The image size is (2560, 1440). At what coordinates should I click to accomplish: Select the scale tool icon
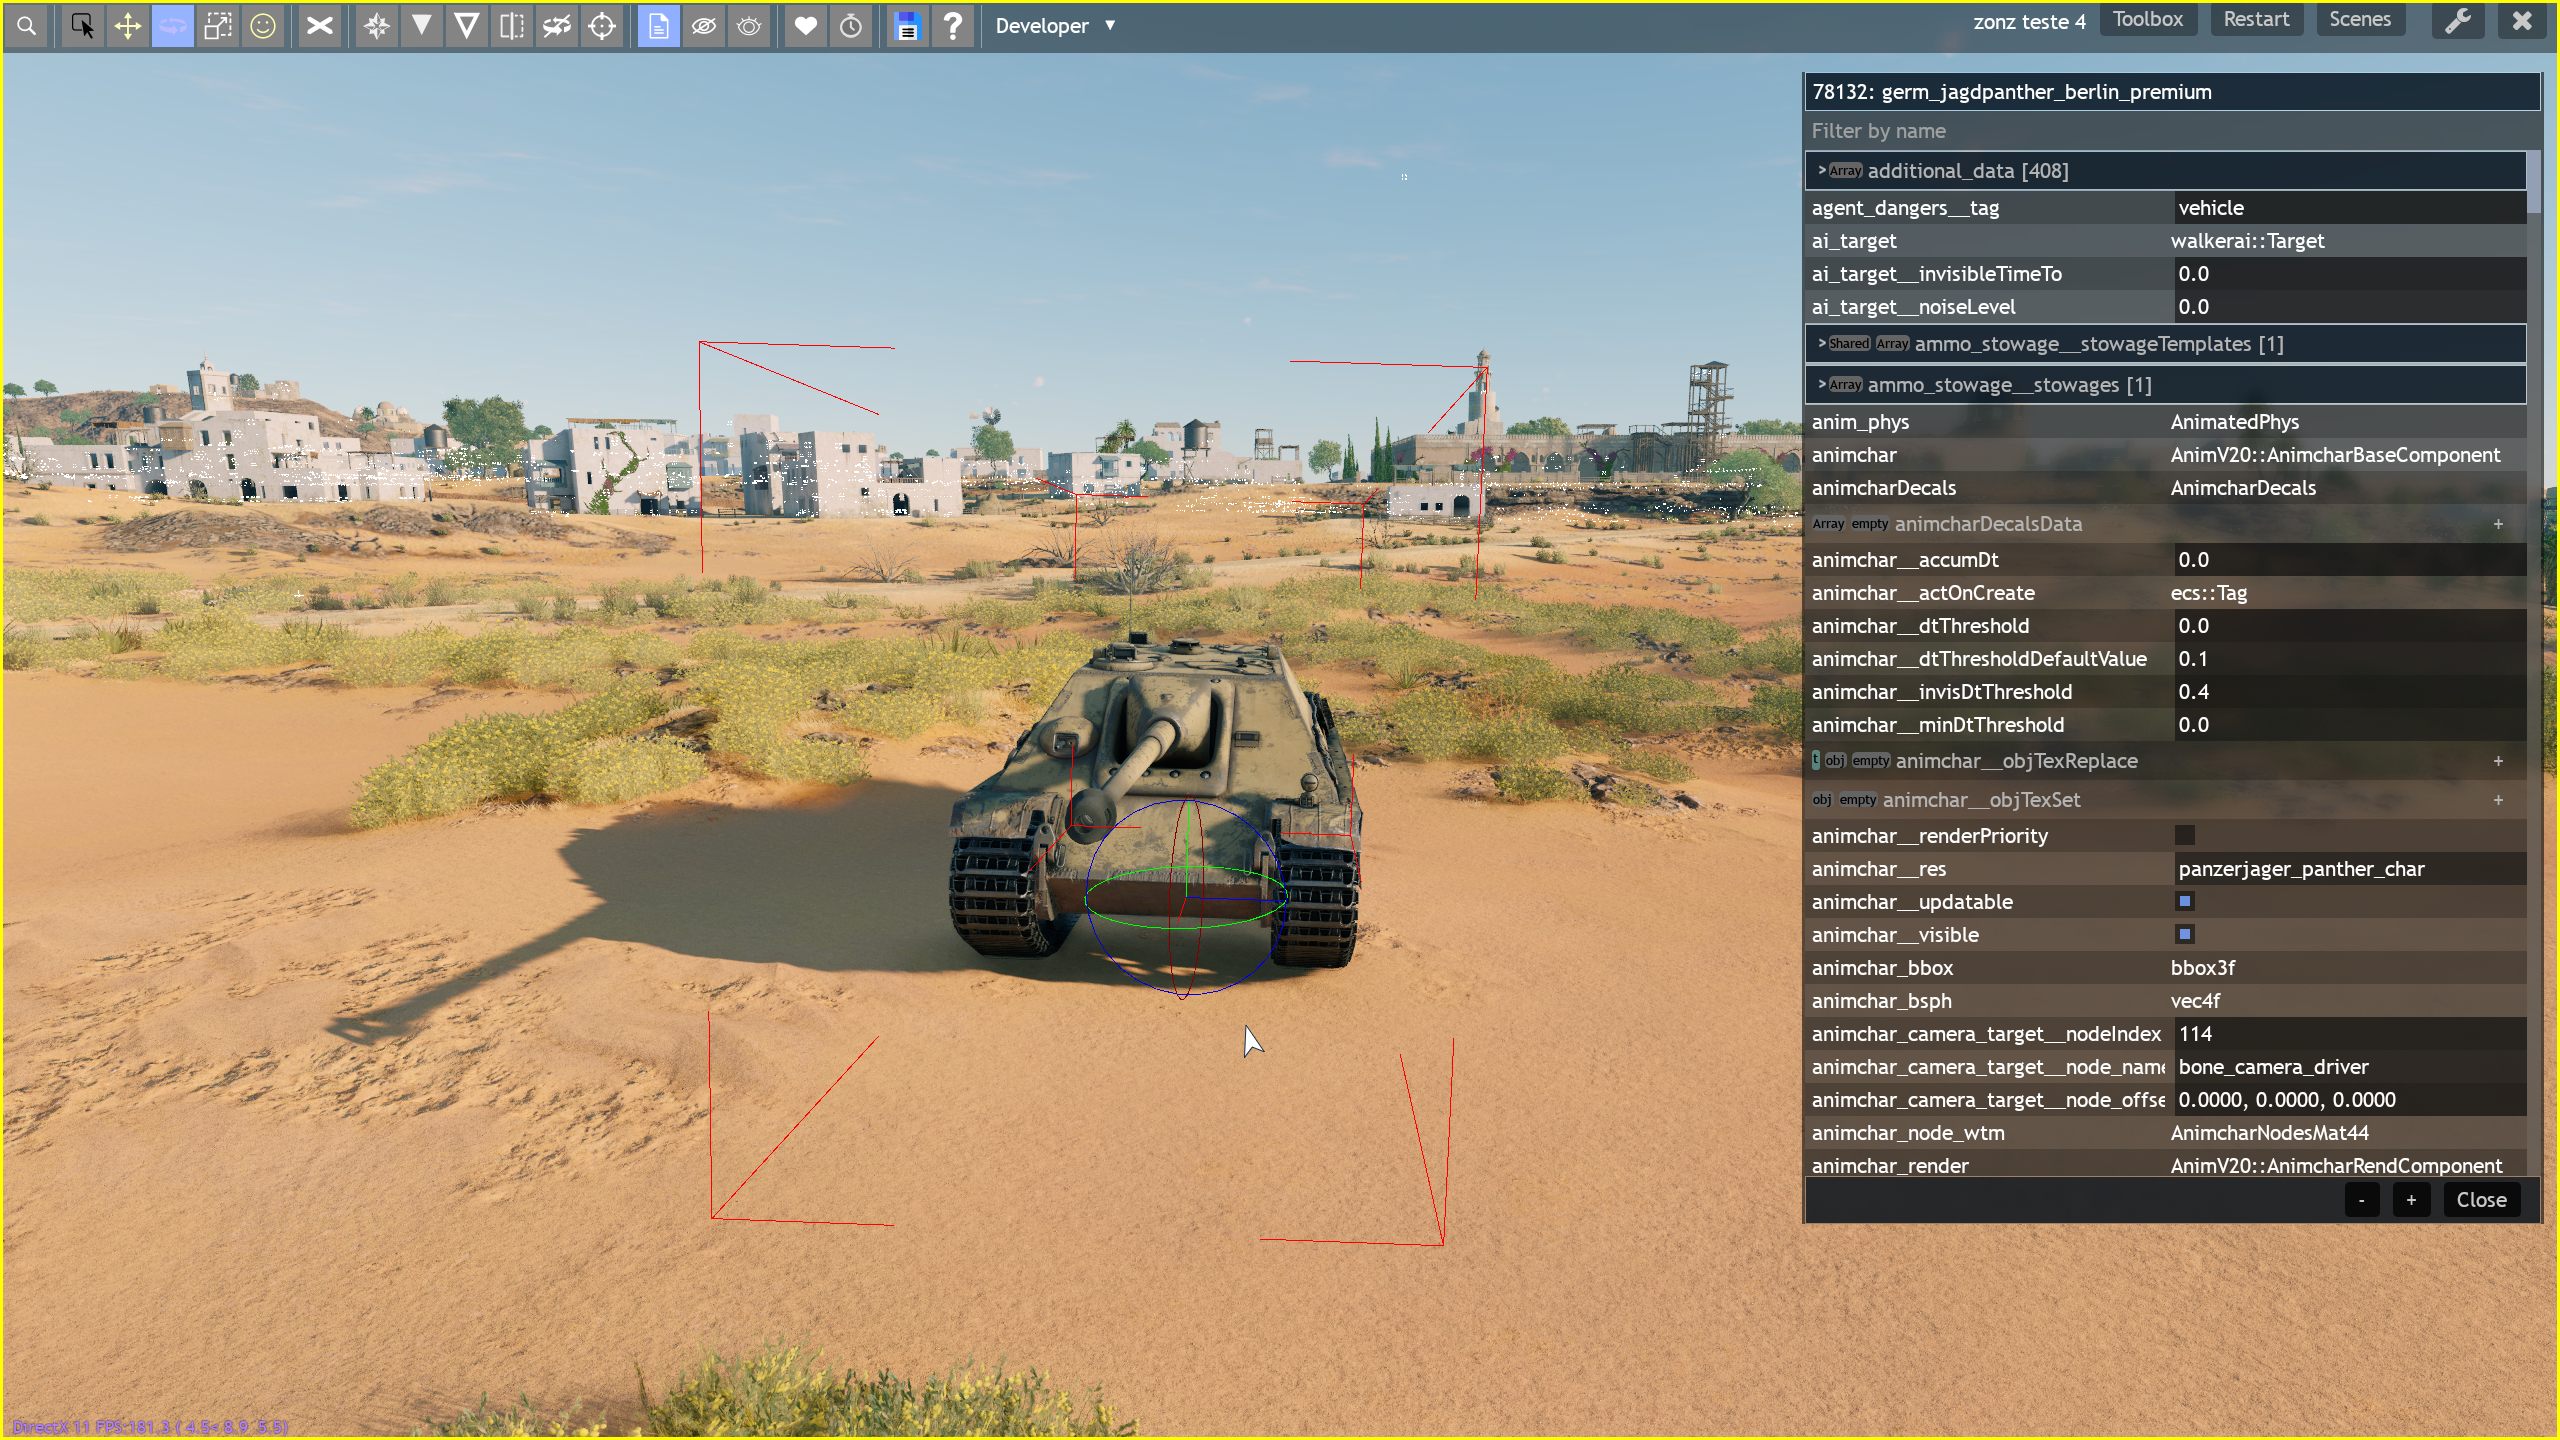pos(218,26)
